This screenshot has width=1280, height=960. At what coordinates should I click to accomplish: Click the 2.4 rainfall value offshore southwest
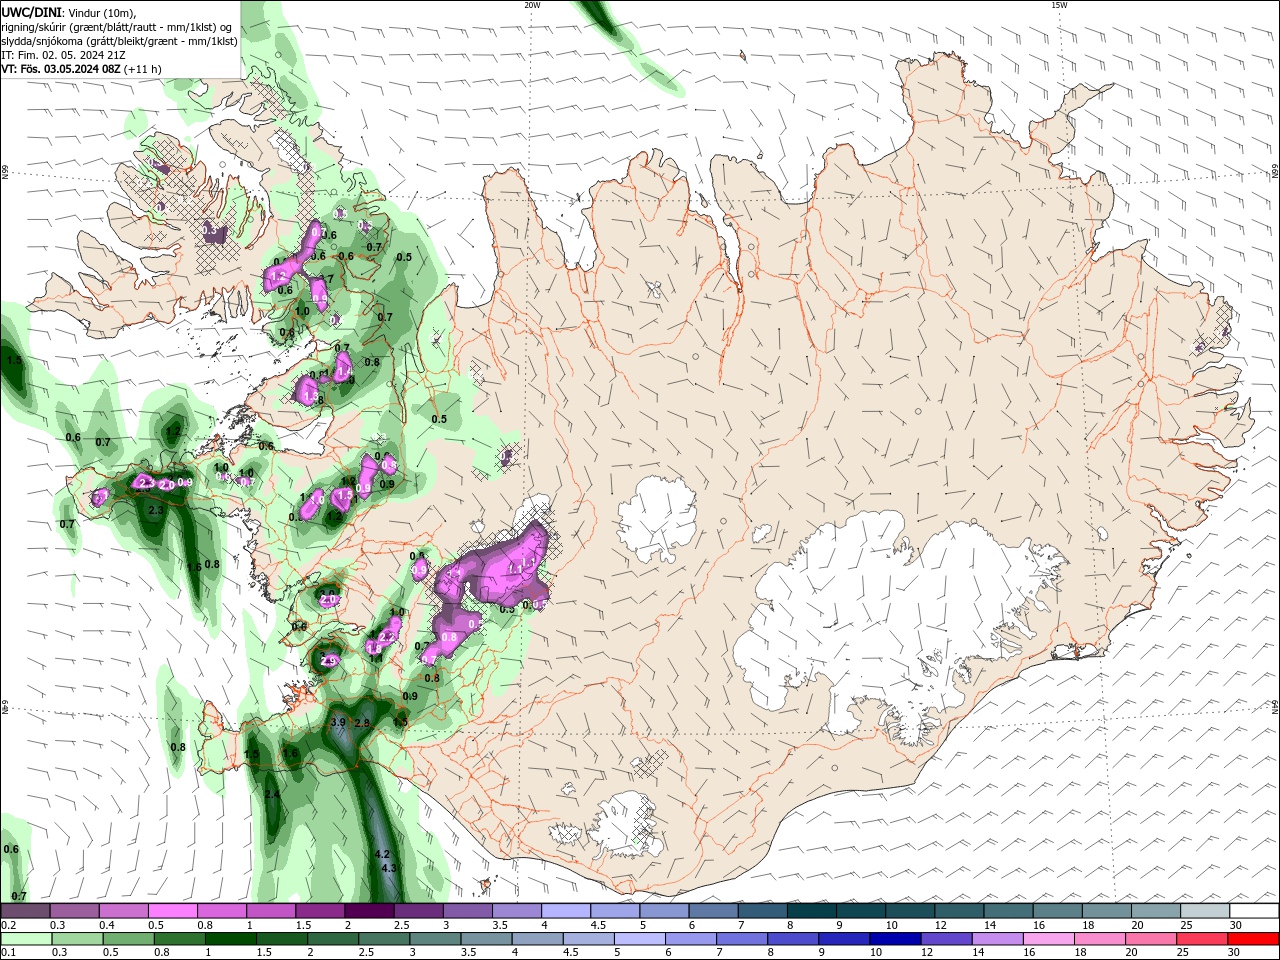pyautogui.click(x=272, y=794)
